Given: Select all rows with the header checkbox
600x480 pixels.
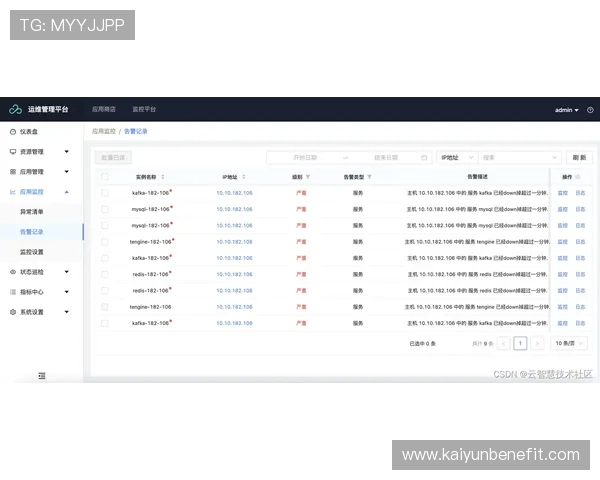Looking at the screenshot, I should [x=105, y=177].
